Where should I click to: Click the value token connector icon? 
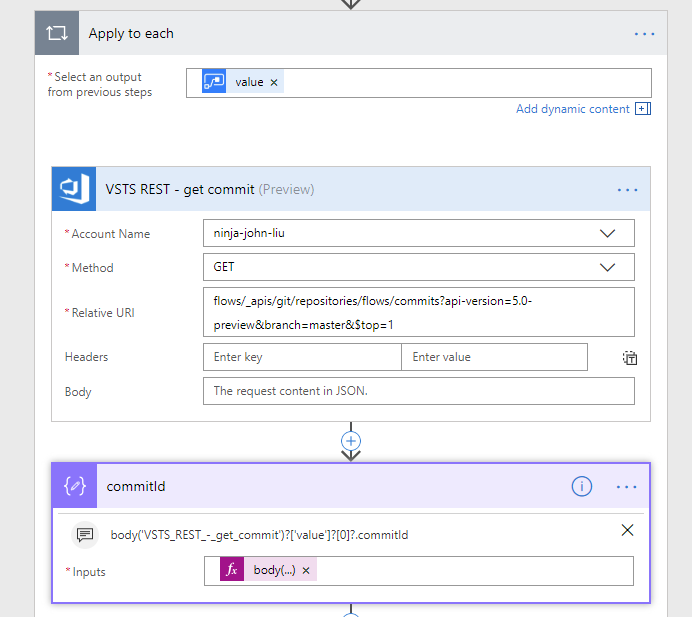click(213, 82)
